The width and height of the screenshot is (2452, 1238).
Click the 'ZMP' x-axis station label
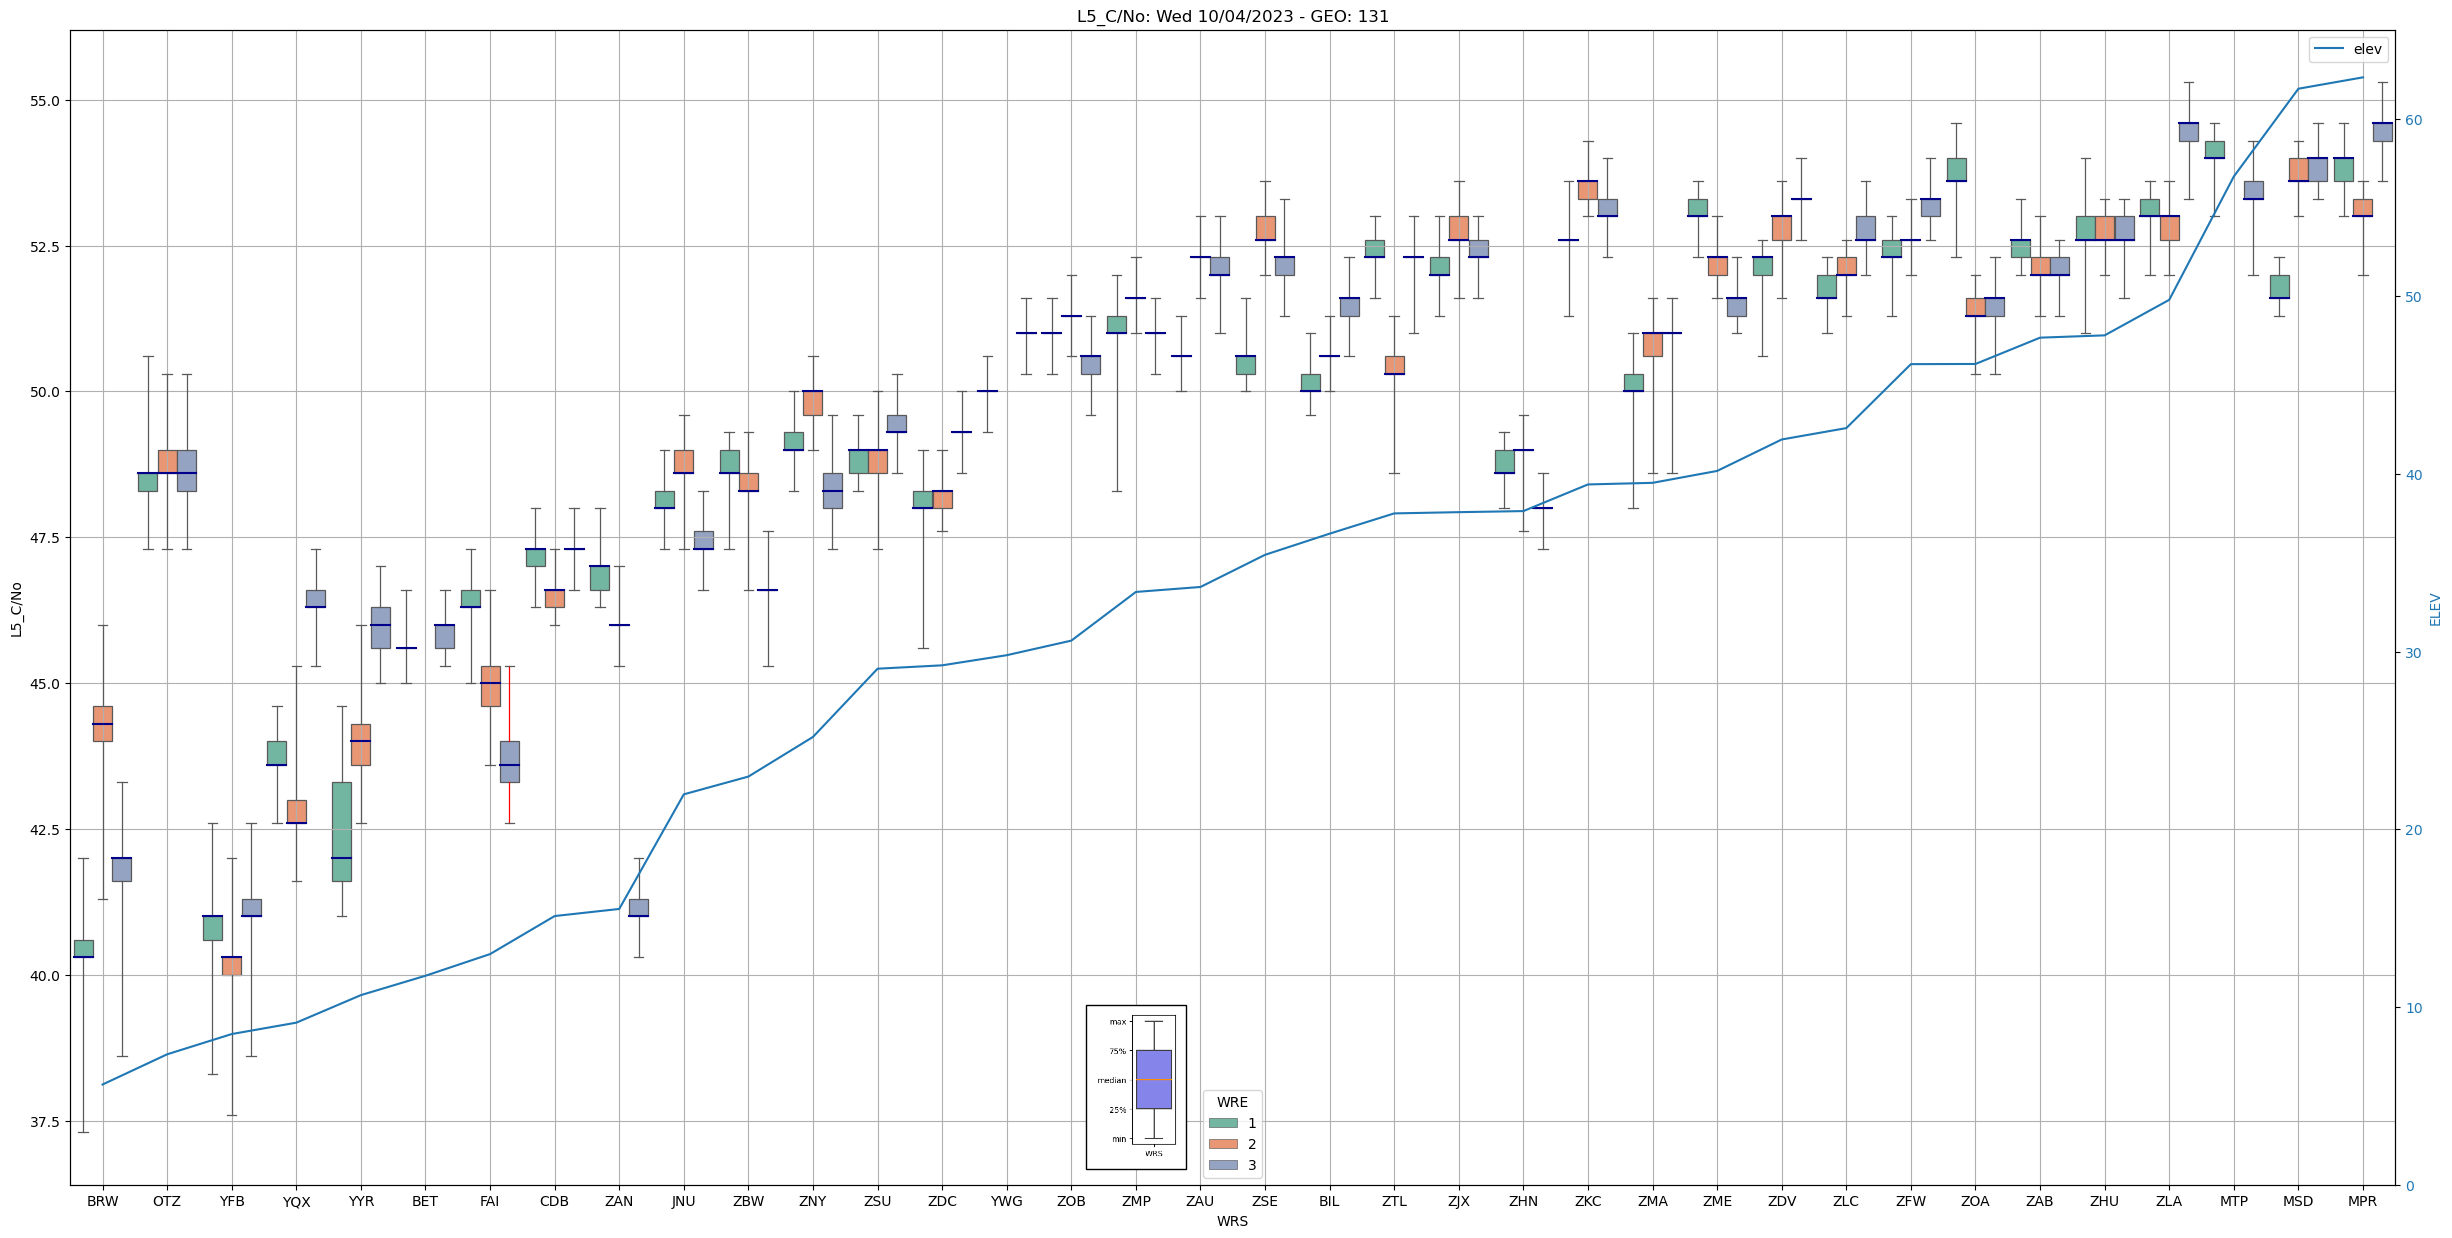(x=1136, y=1201)
